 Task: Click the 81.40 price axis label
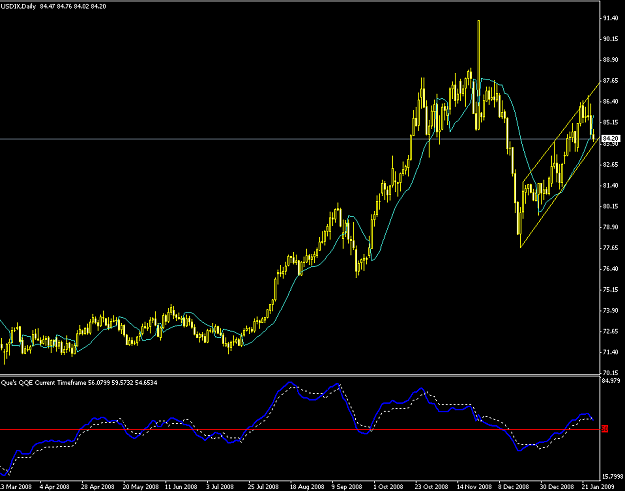pos(611,186)
